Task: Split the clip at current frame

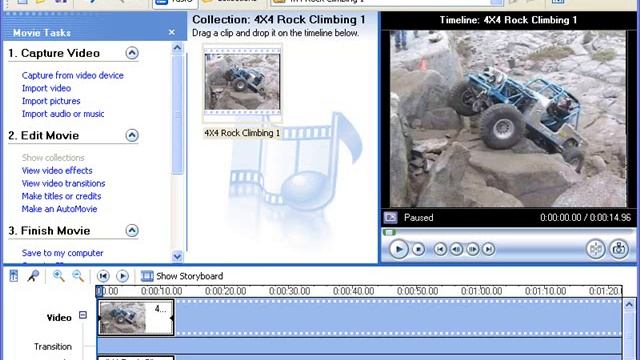Action: point(596,249)
